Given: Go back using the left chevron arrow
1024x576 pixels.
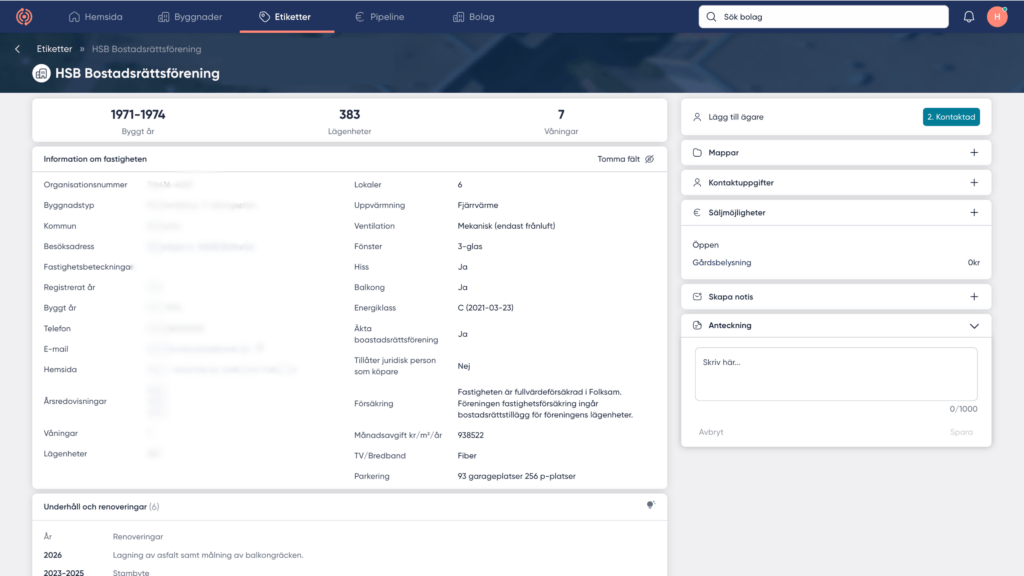Looking at the screenshot, I should (x=18, y=49).
